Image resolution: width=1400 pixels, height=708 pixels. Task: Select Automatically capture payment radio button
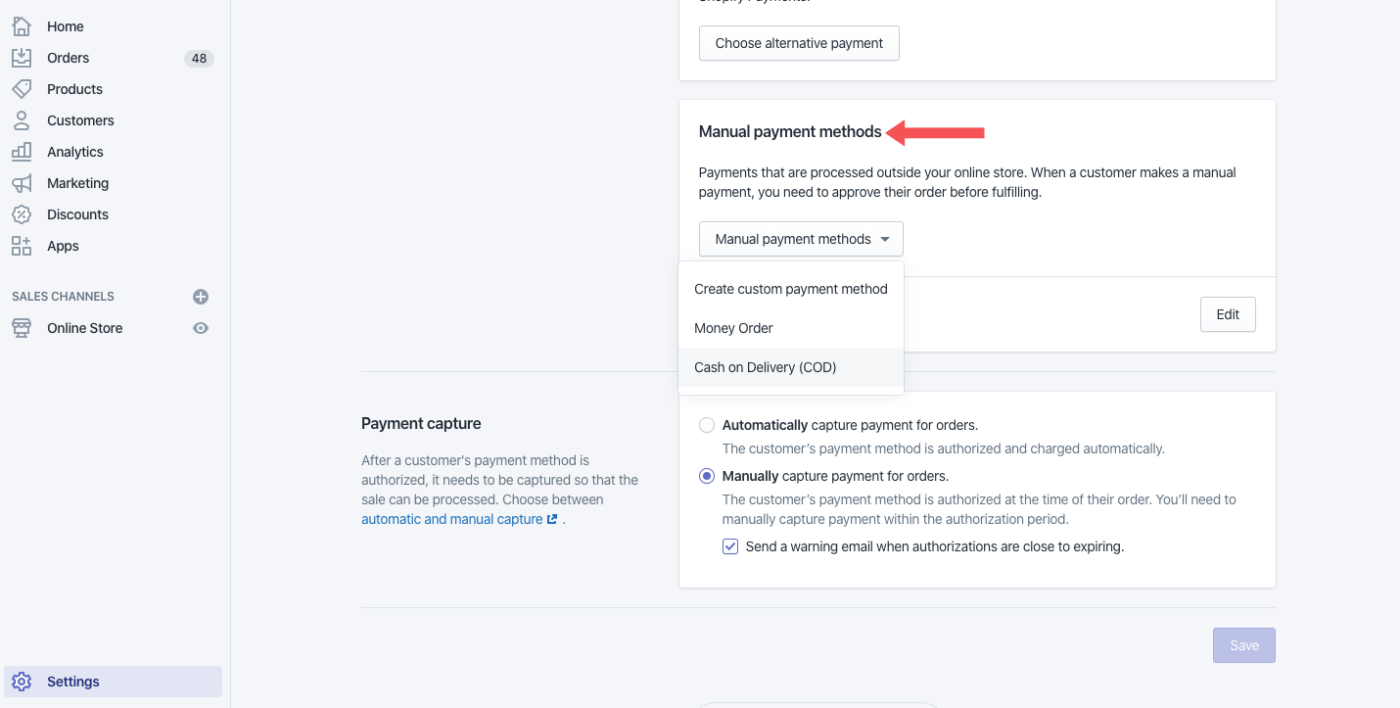click(707, 425)
